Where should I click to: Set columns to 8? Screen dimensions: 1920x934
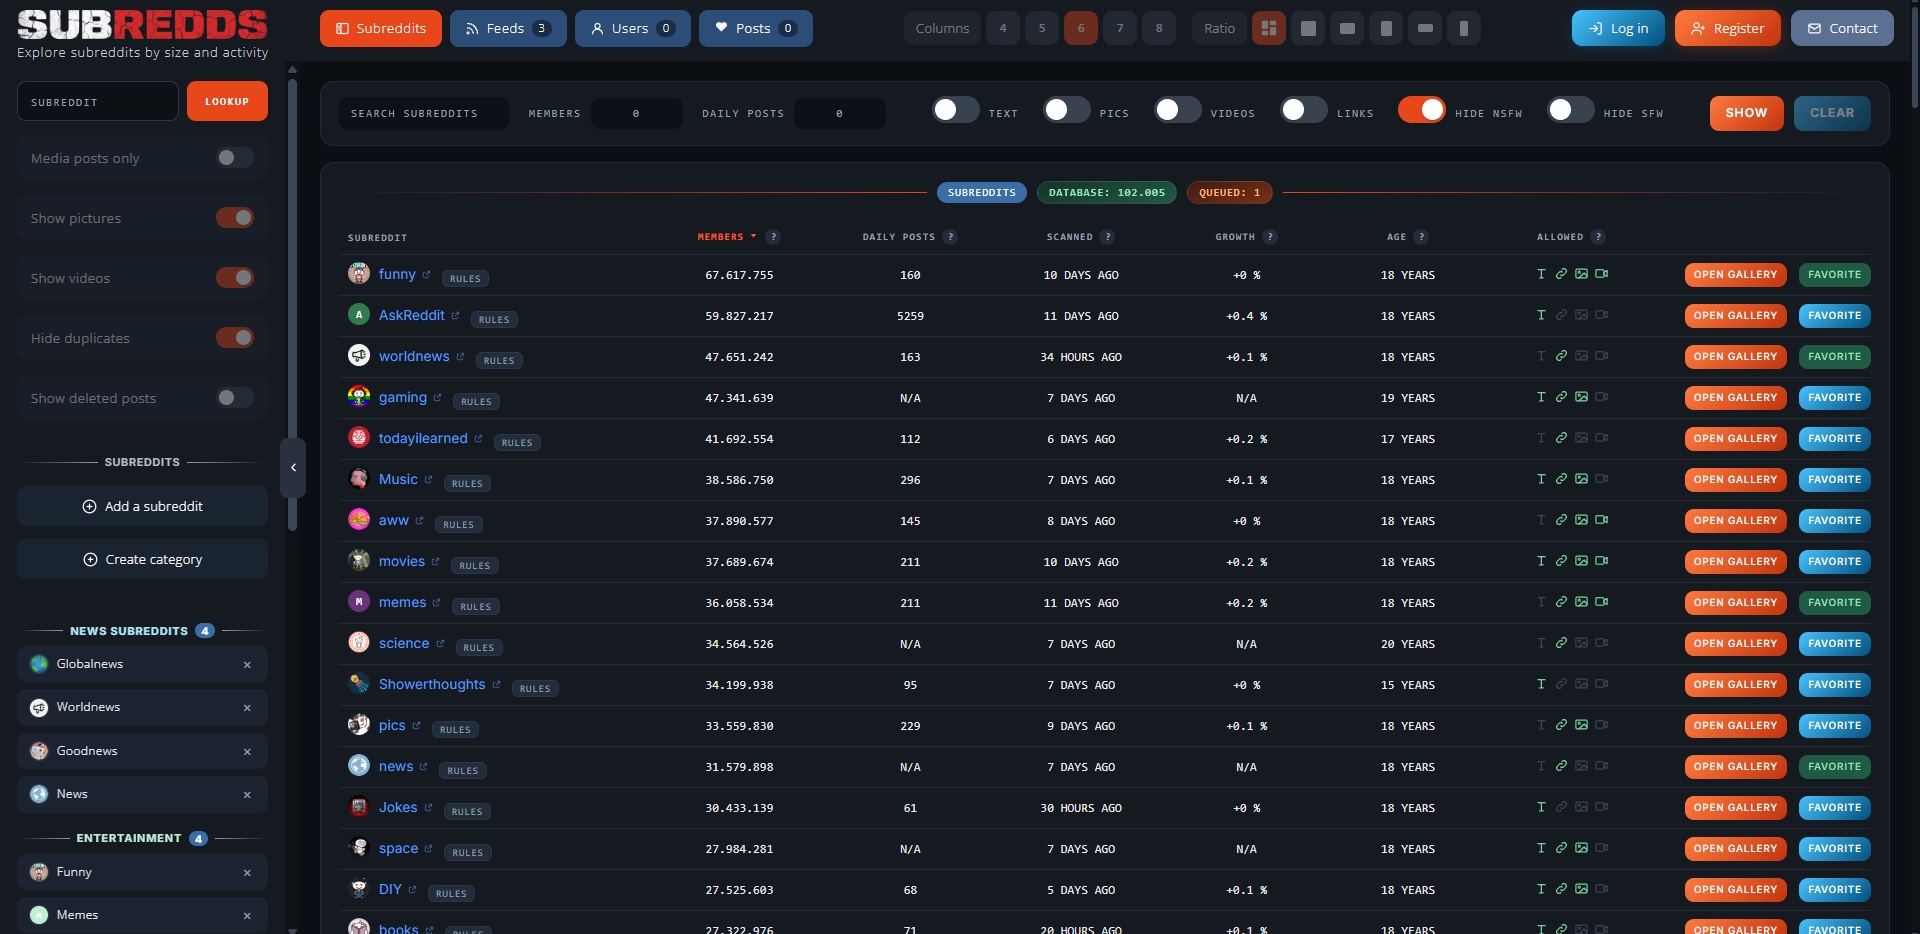click(1159, 28)
